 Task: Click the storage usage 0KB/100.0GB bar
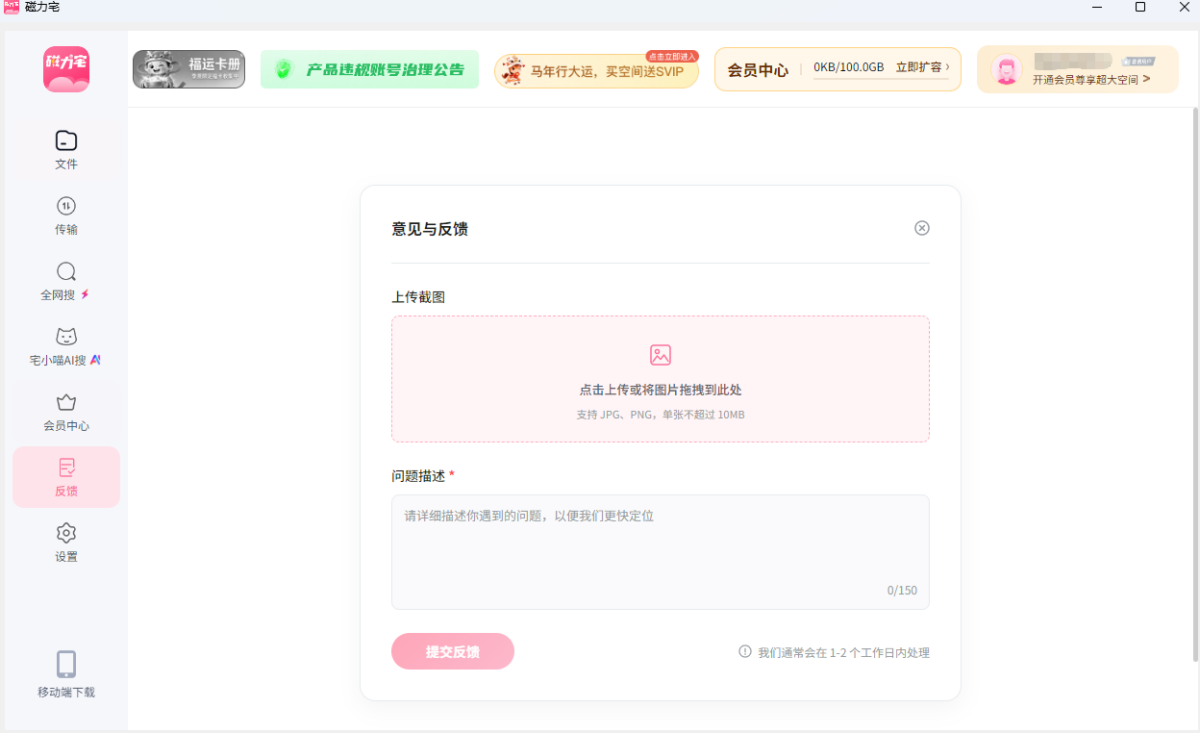tap(849, 68)
